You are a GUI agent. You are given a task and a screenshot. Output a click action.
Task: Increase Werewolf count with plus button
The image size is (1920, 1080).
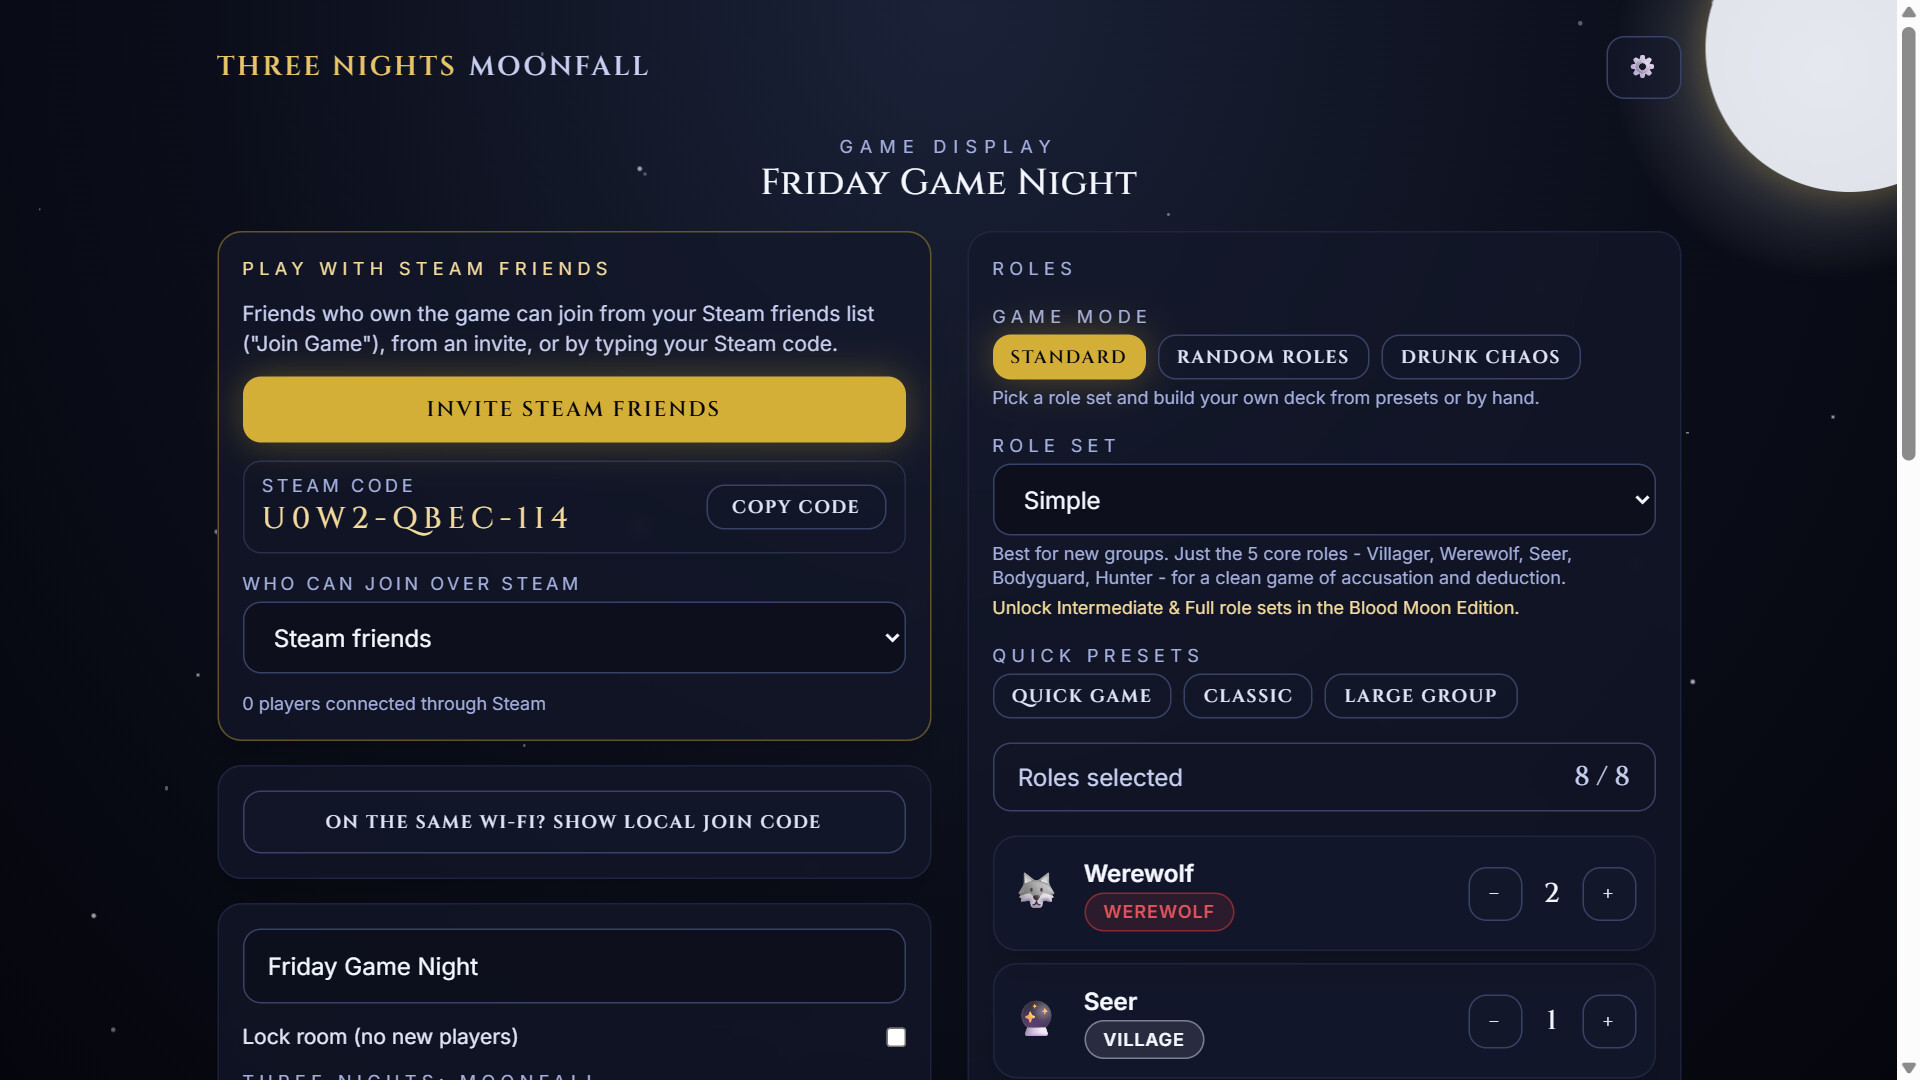tap(1608, 893)
